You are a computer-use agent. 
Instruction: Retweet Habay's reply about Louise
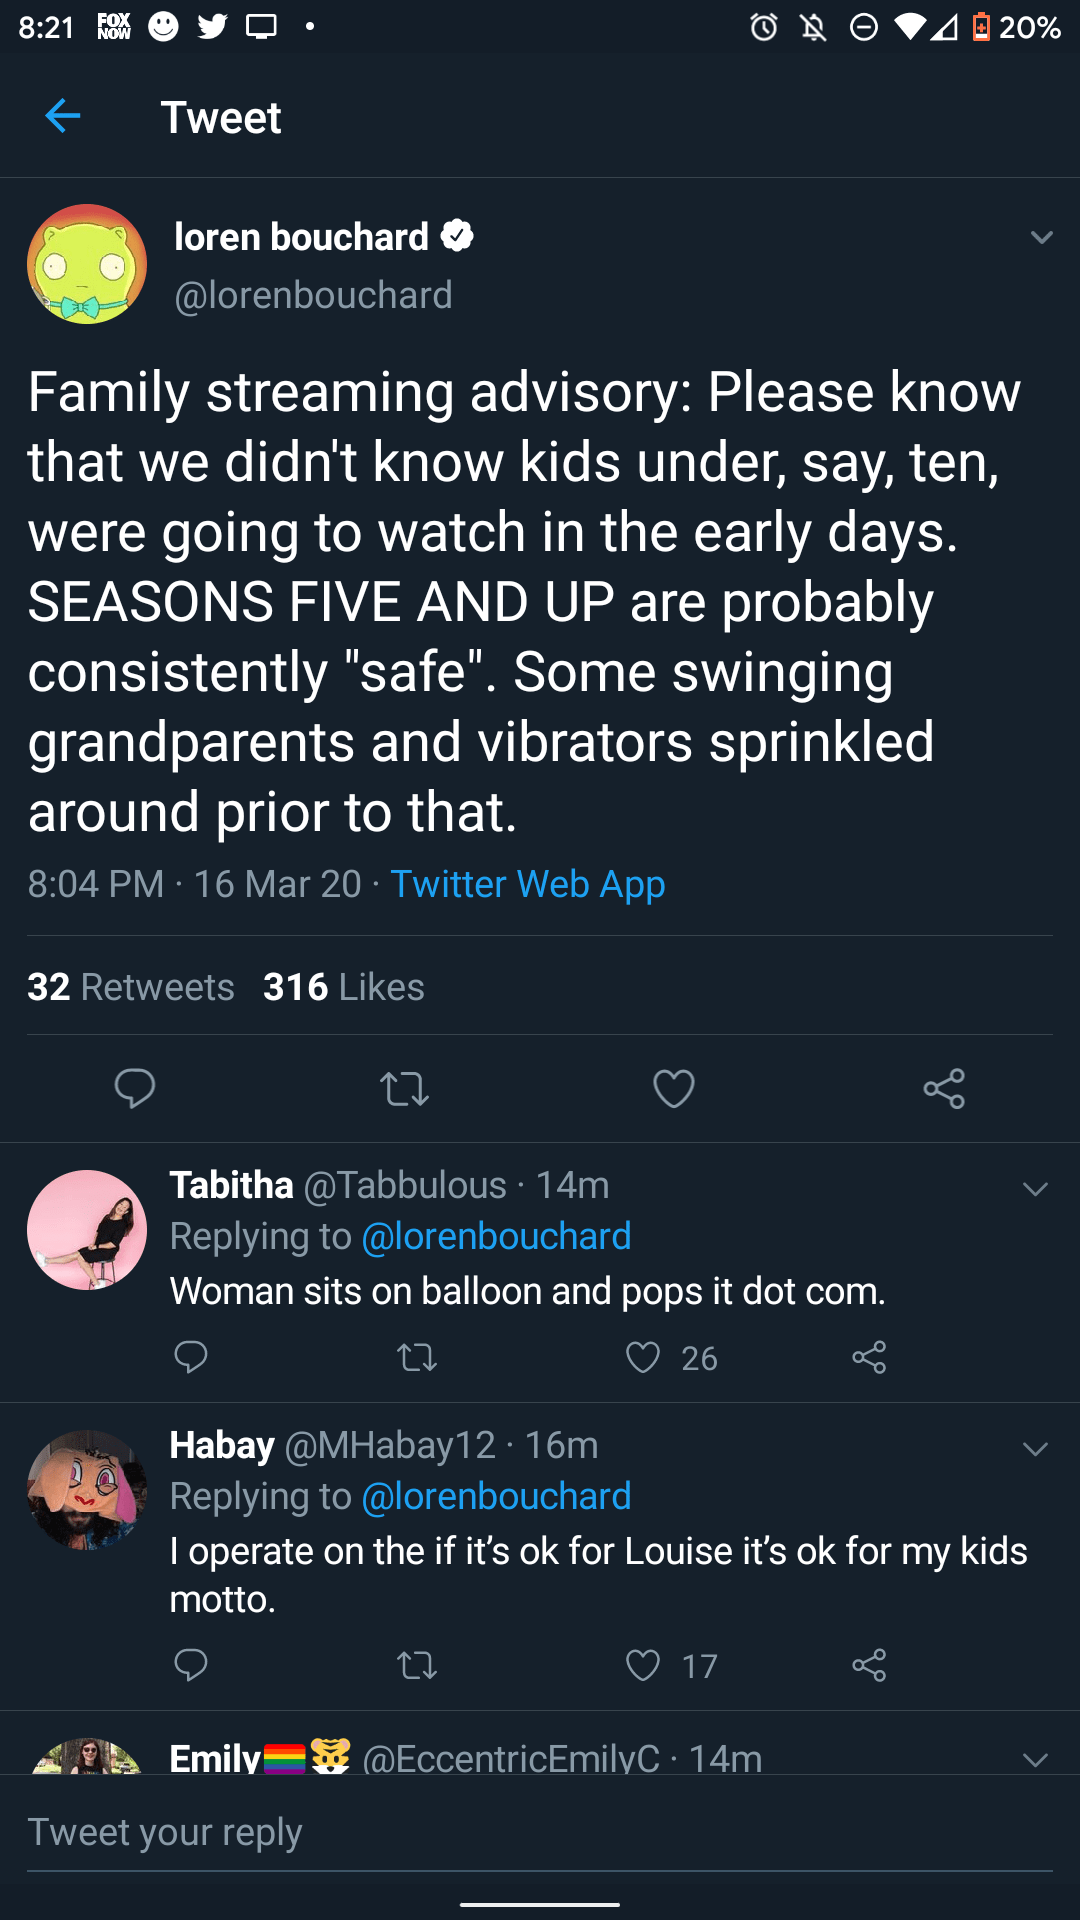tap(417, 1665)
